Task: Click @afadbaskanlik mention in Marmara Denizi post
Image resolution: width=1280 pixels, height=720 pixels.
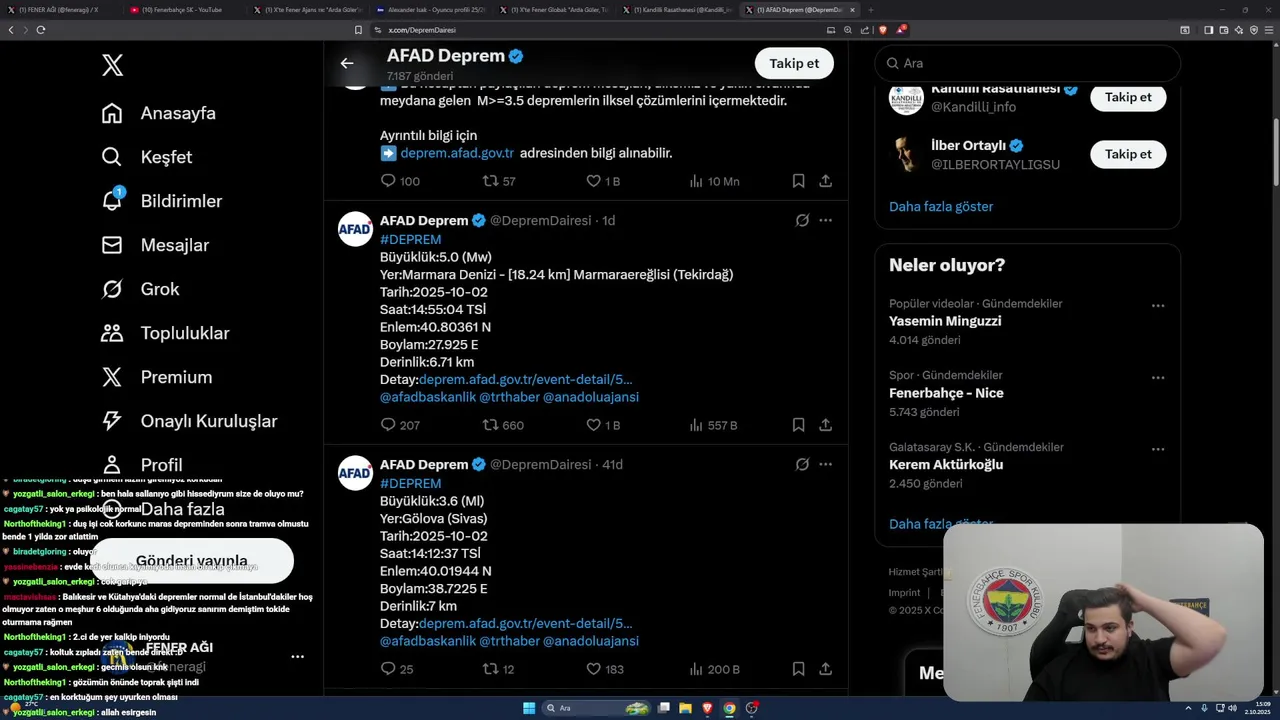Action: tap(428, 397)
